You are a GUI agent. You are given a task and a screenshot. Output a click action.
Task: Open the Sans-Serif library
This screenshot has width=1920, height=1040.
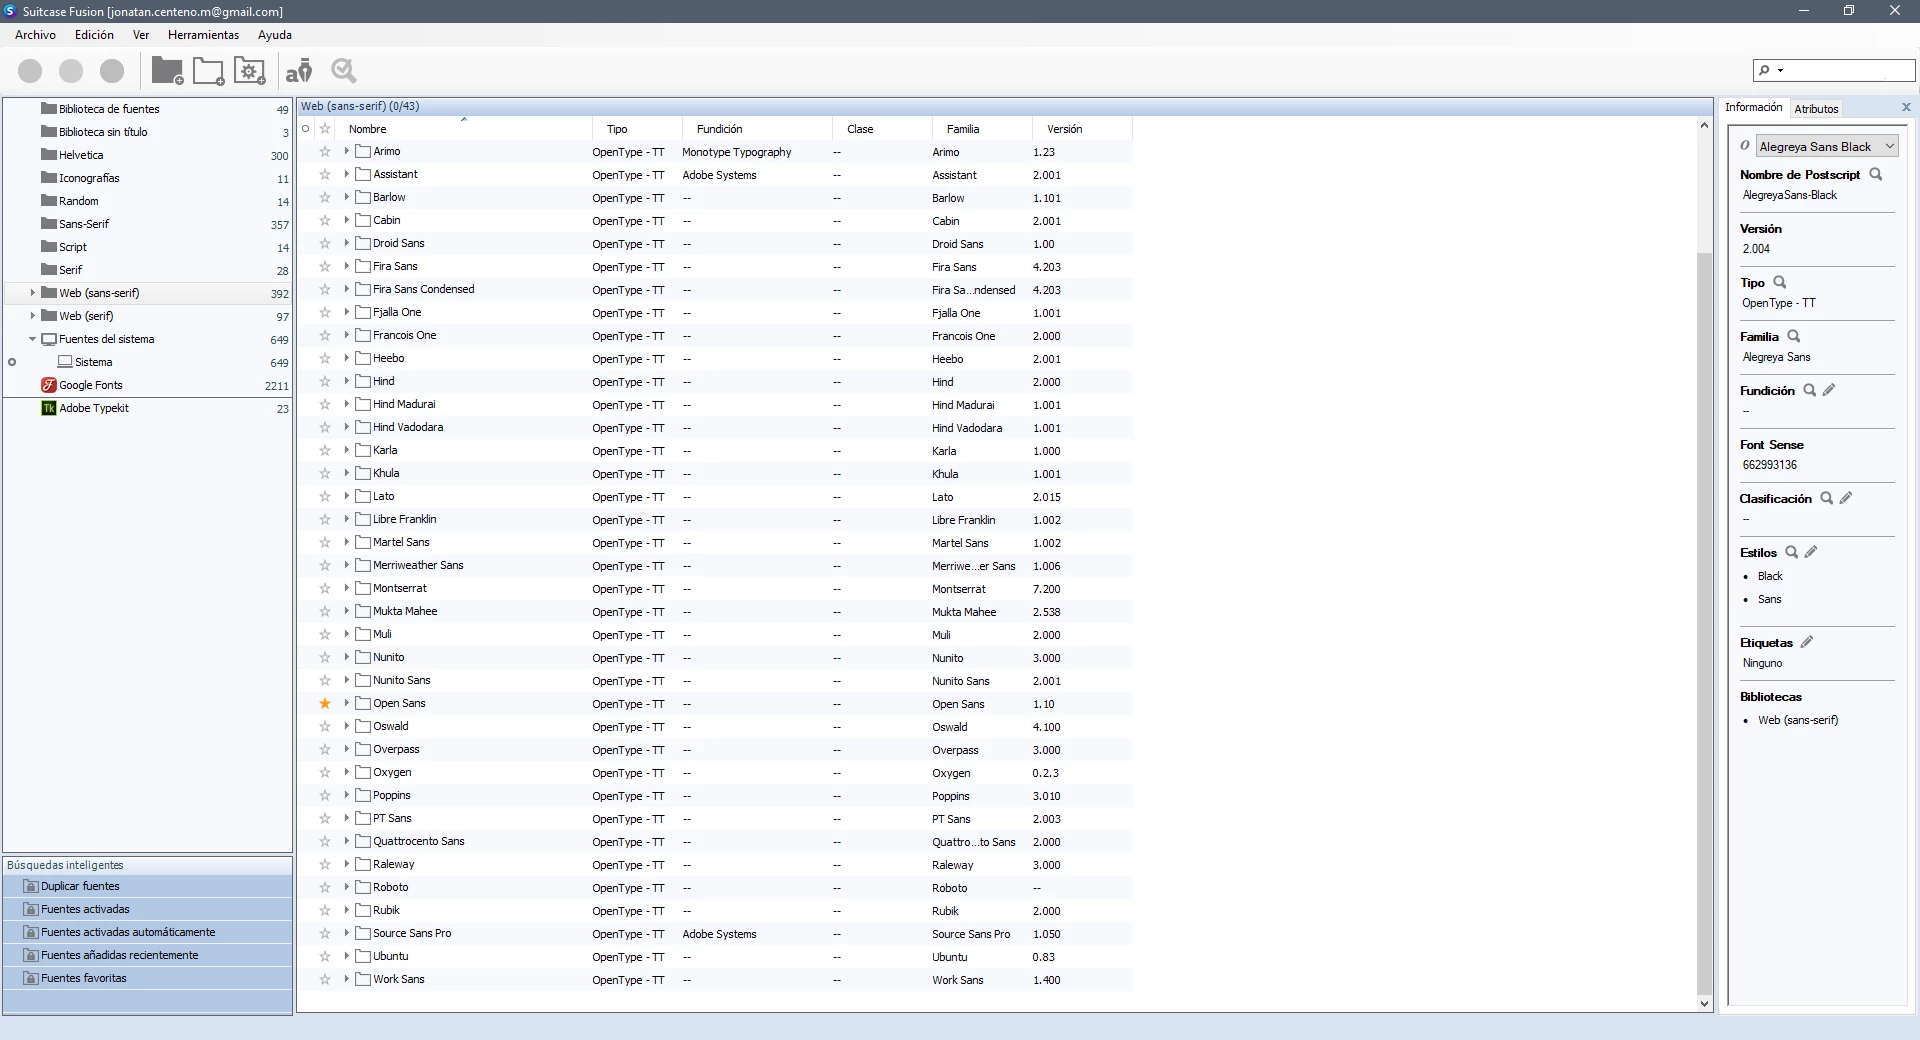pos(148,224)
